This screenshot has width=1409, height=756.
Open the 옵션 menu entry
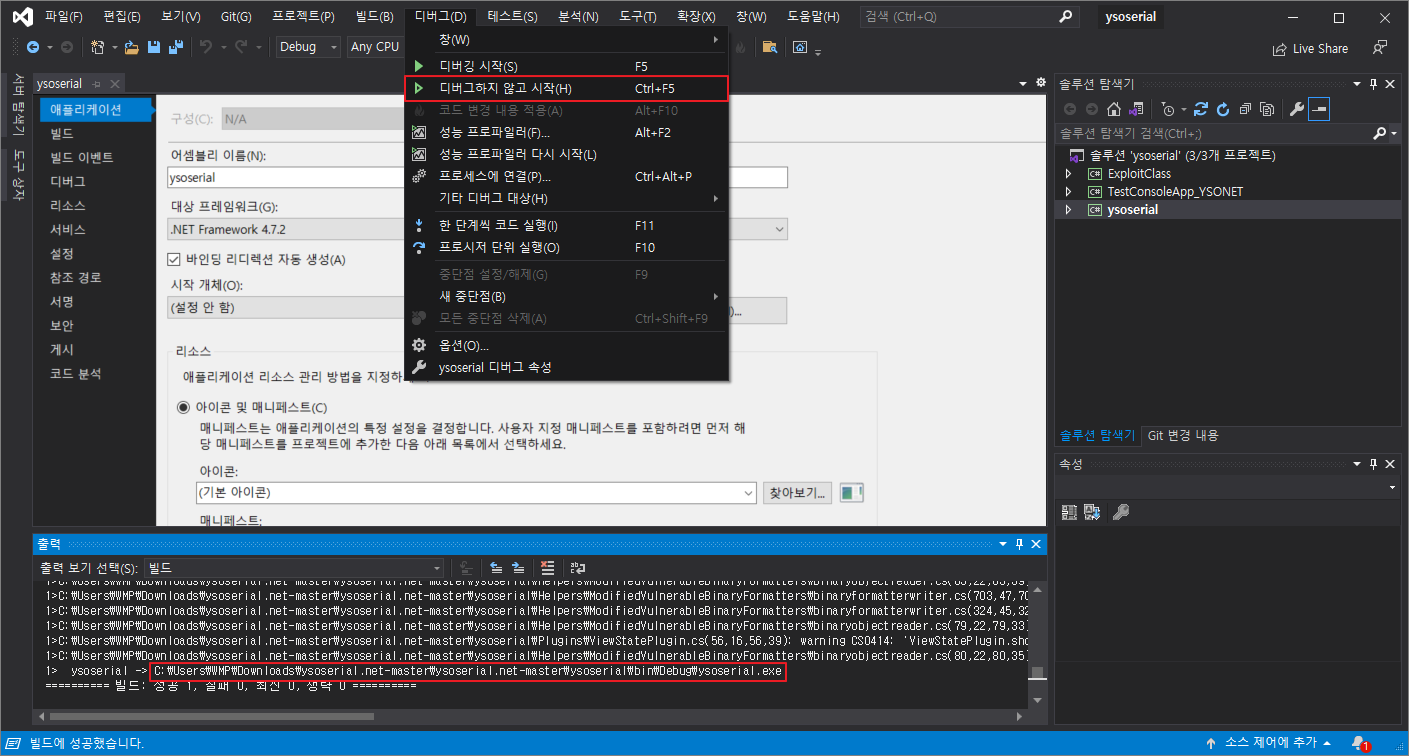[x=567, y=345]
